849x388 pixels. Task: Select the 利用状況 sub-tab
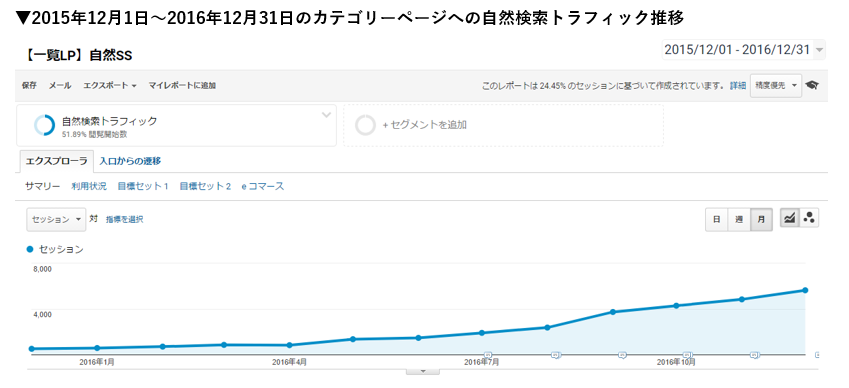(x=89, y=186)
